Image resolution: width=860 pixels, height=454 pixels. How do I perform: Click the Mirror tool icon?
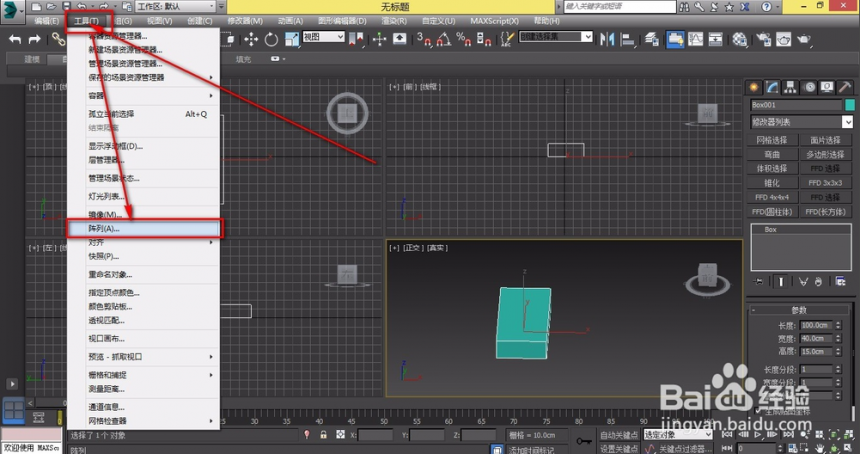(607, 39)
